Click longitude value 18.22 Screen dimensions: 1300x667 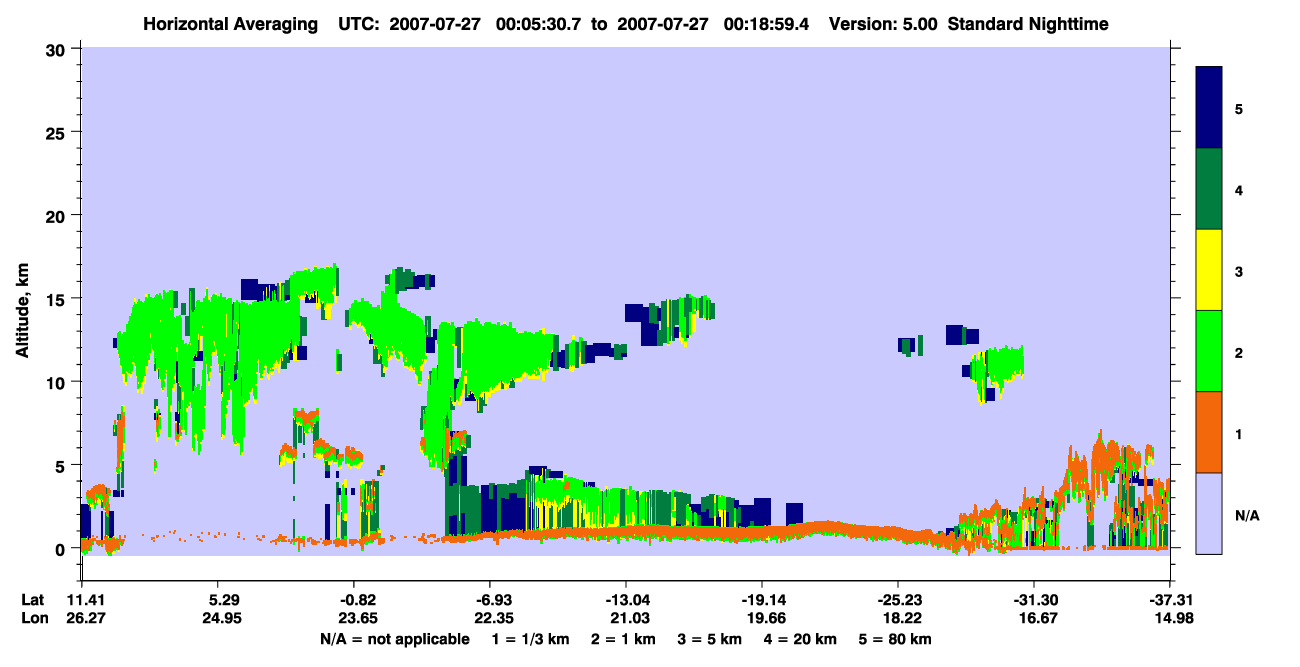(x=904, y=619)
